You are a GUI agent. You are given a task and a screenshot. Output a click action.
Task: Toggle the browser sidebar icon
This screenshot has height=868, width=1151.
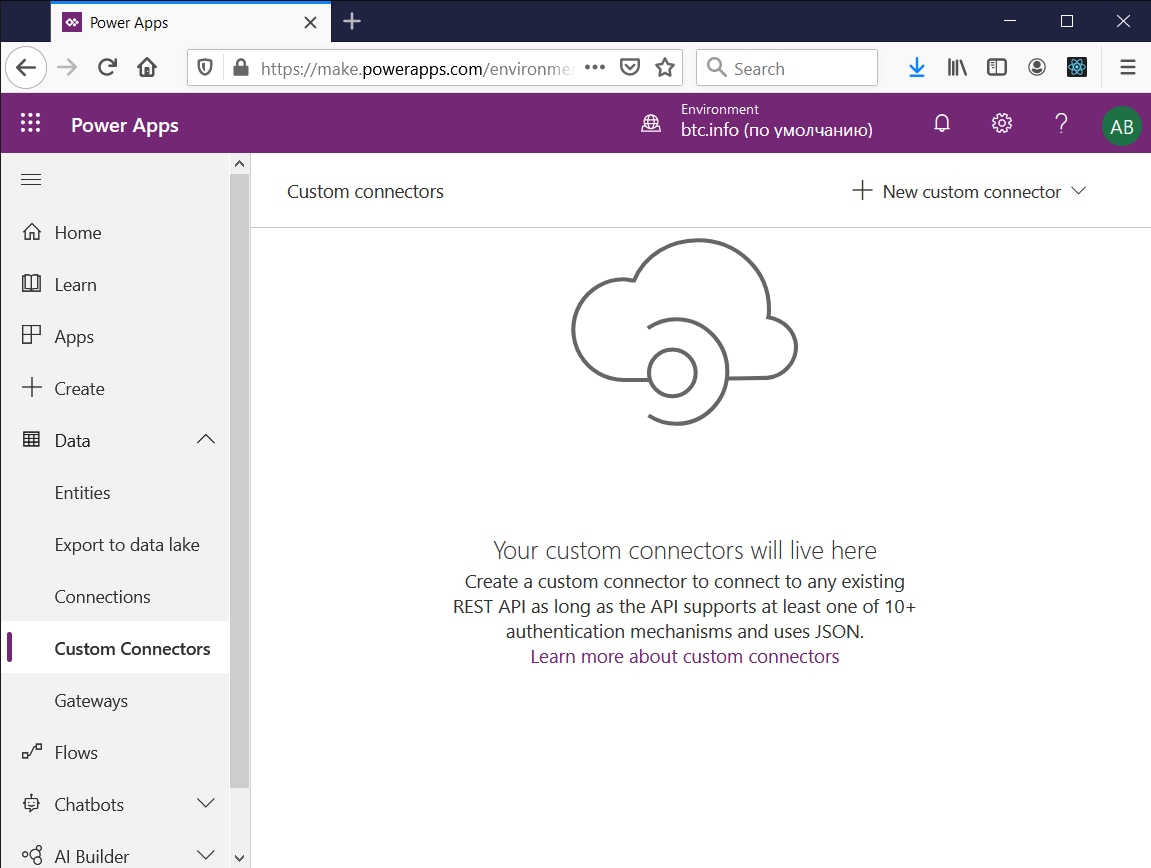[997, 68]
